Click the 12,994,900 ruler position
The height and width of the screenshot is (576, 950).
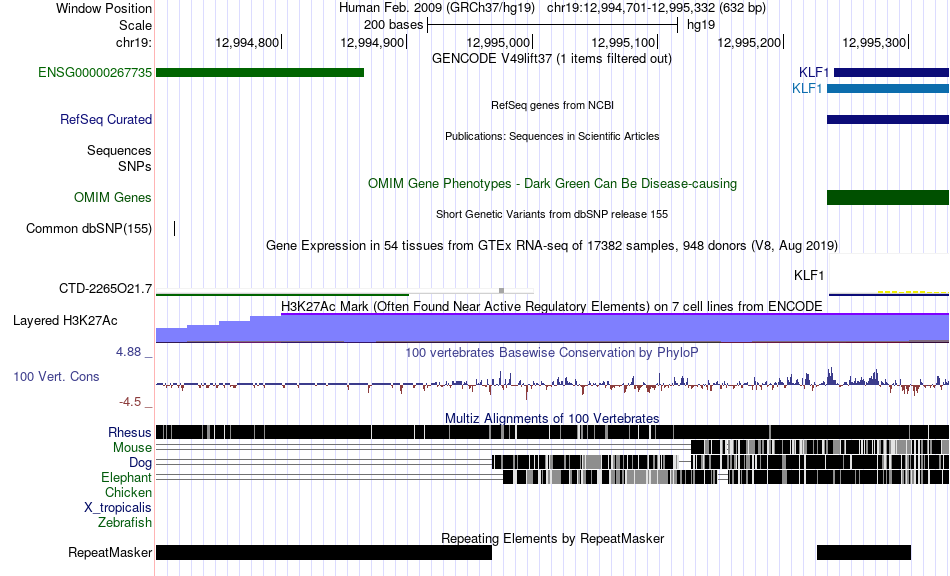(372, 42)
